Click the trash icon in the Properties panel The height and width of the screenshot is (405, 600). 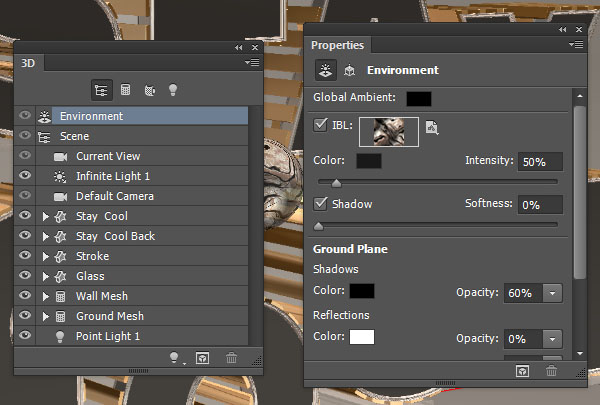pos(551,371)
